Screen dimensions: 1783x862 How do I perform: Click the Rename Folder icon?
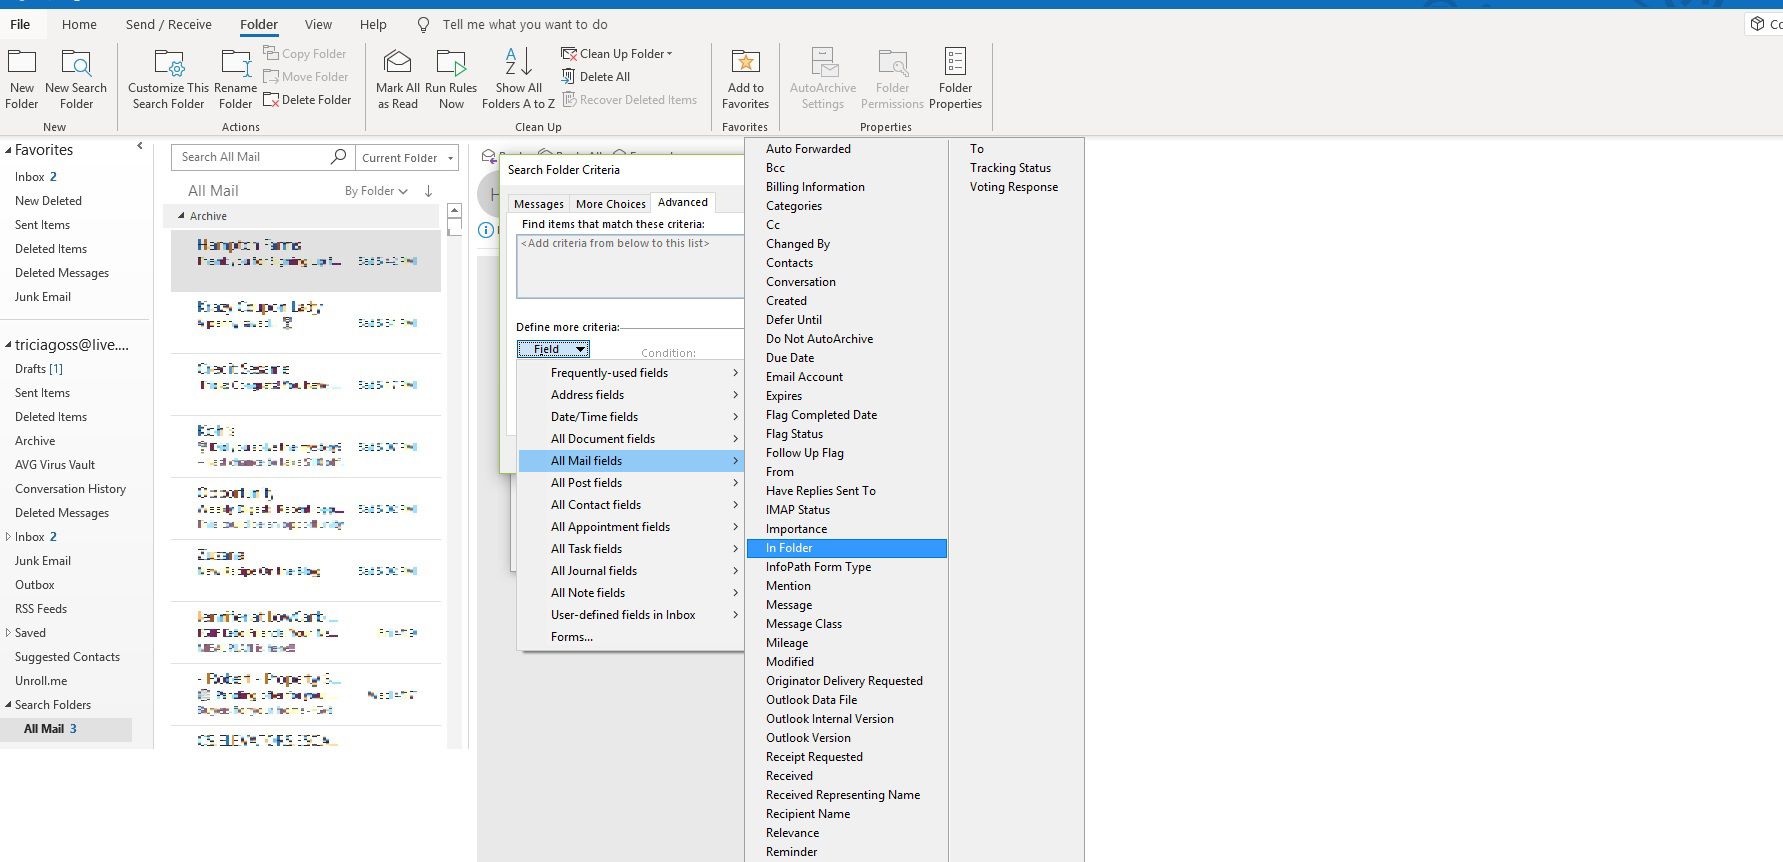235,63
